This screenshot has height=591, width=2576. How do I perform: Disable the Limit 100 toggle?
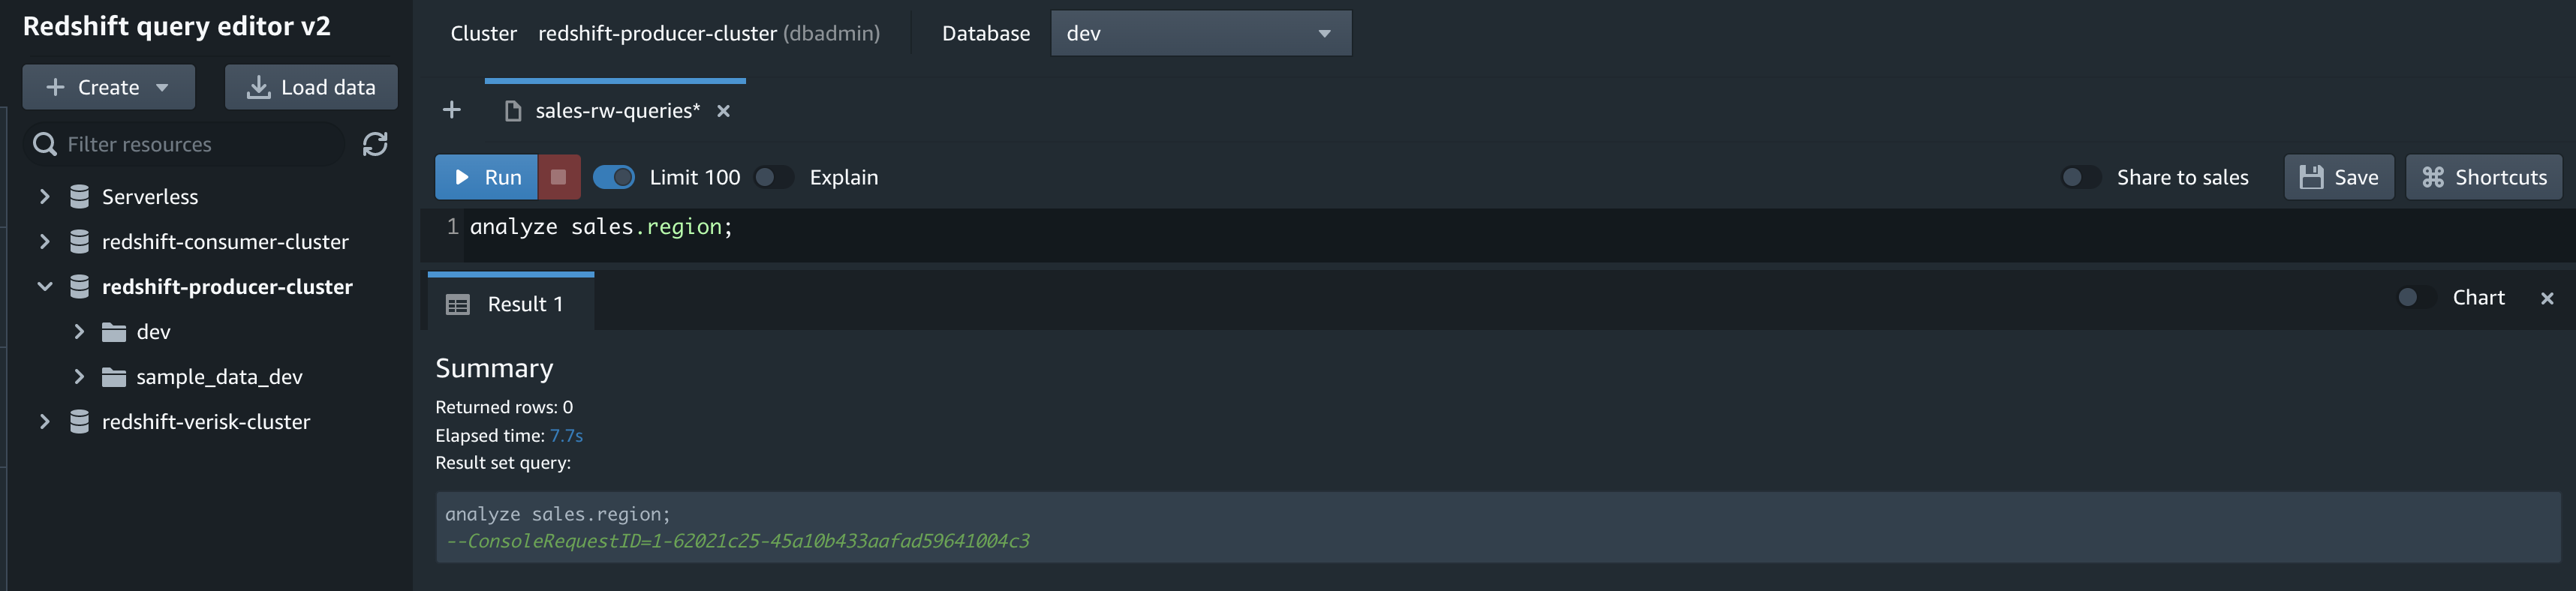[614, 177]
